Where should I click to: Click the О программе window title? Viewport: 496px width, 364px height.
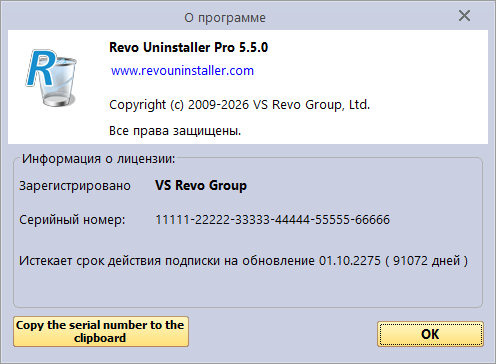pos(225,18)
